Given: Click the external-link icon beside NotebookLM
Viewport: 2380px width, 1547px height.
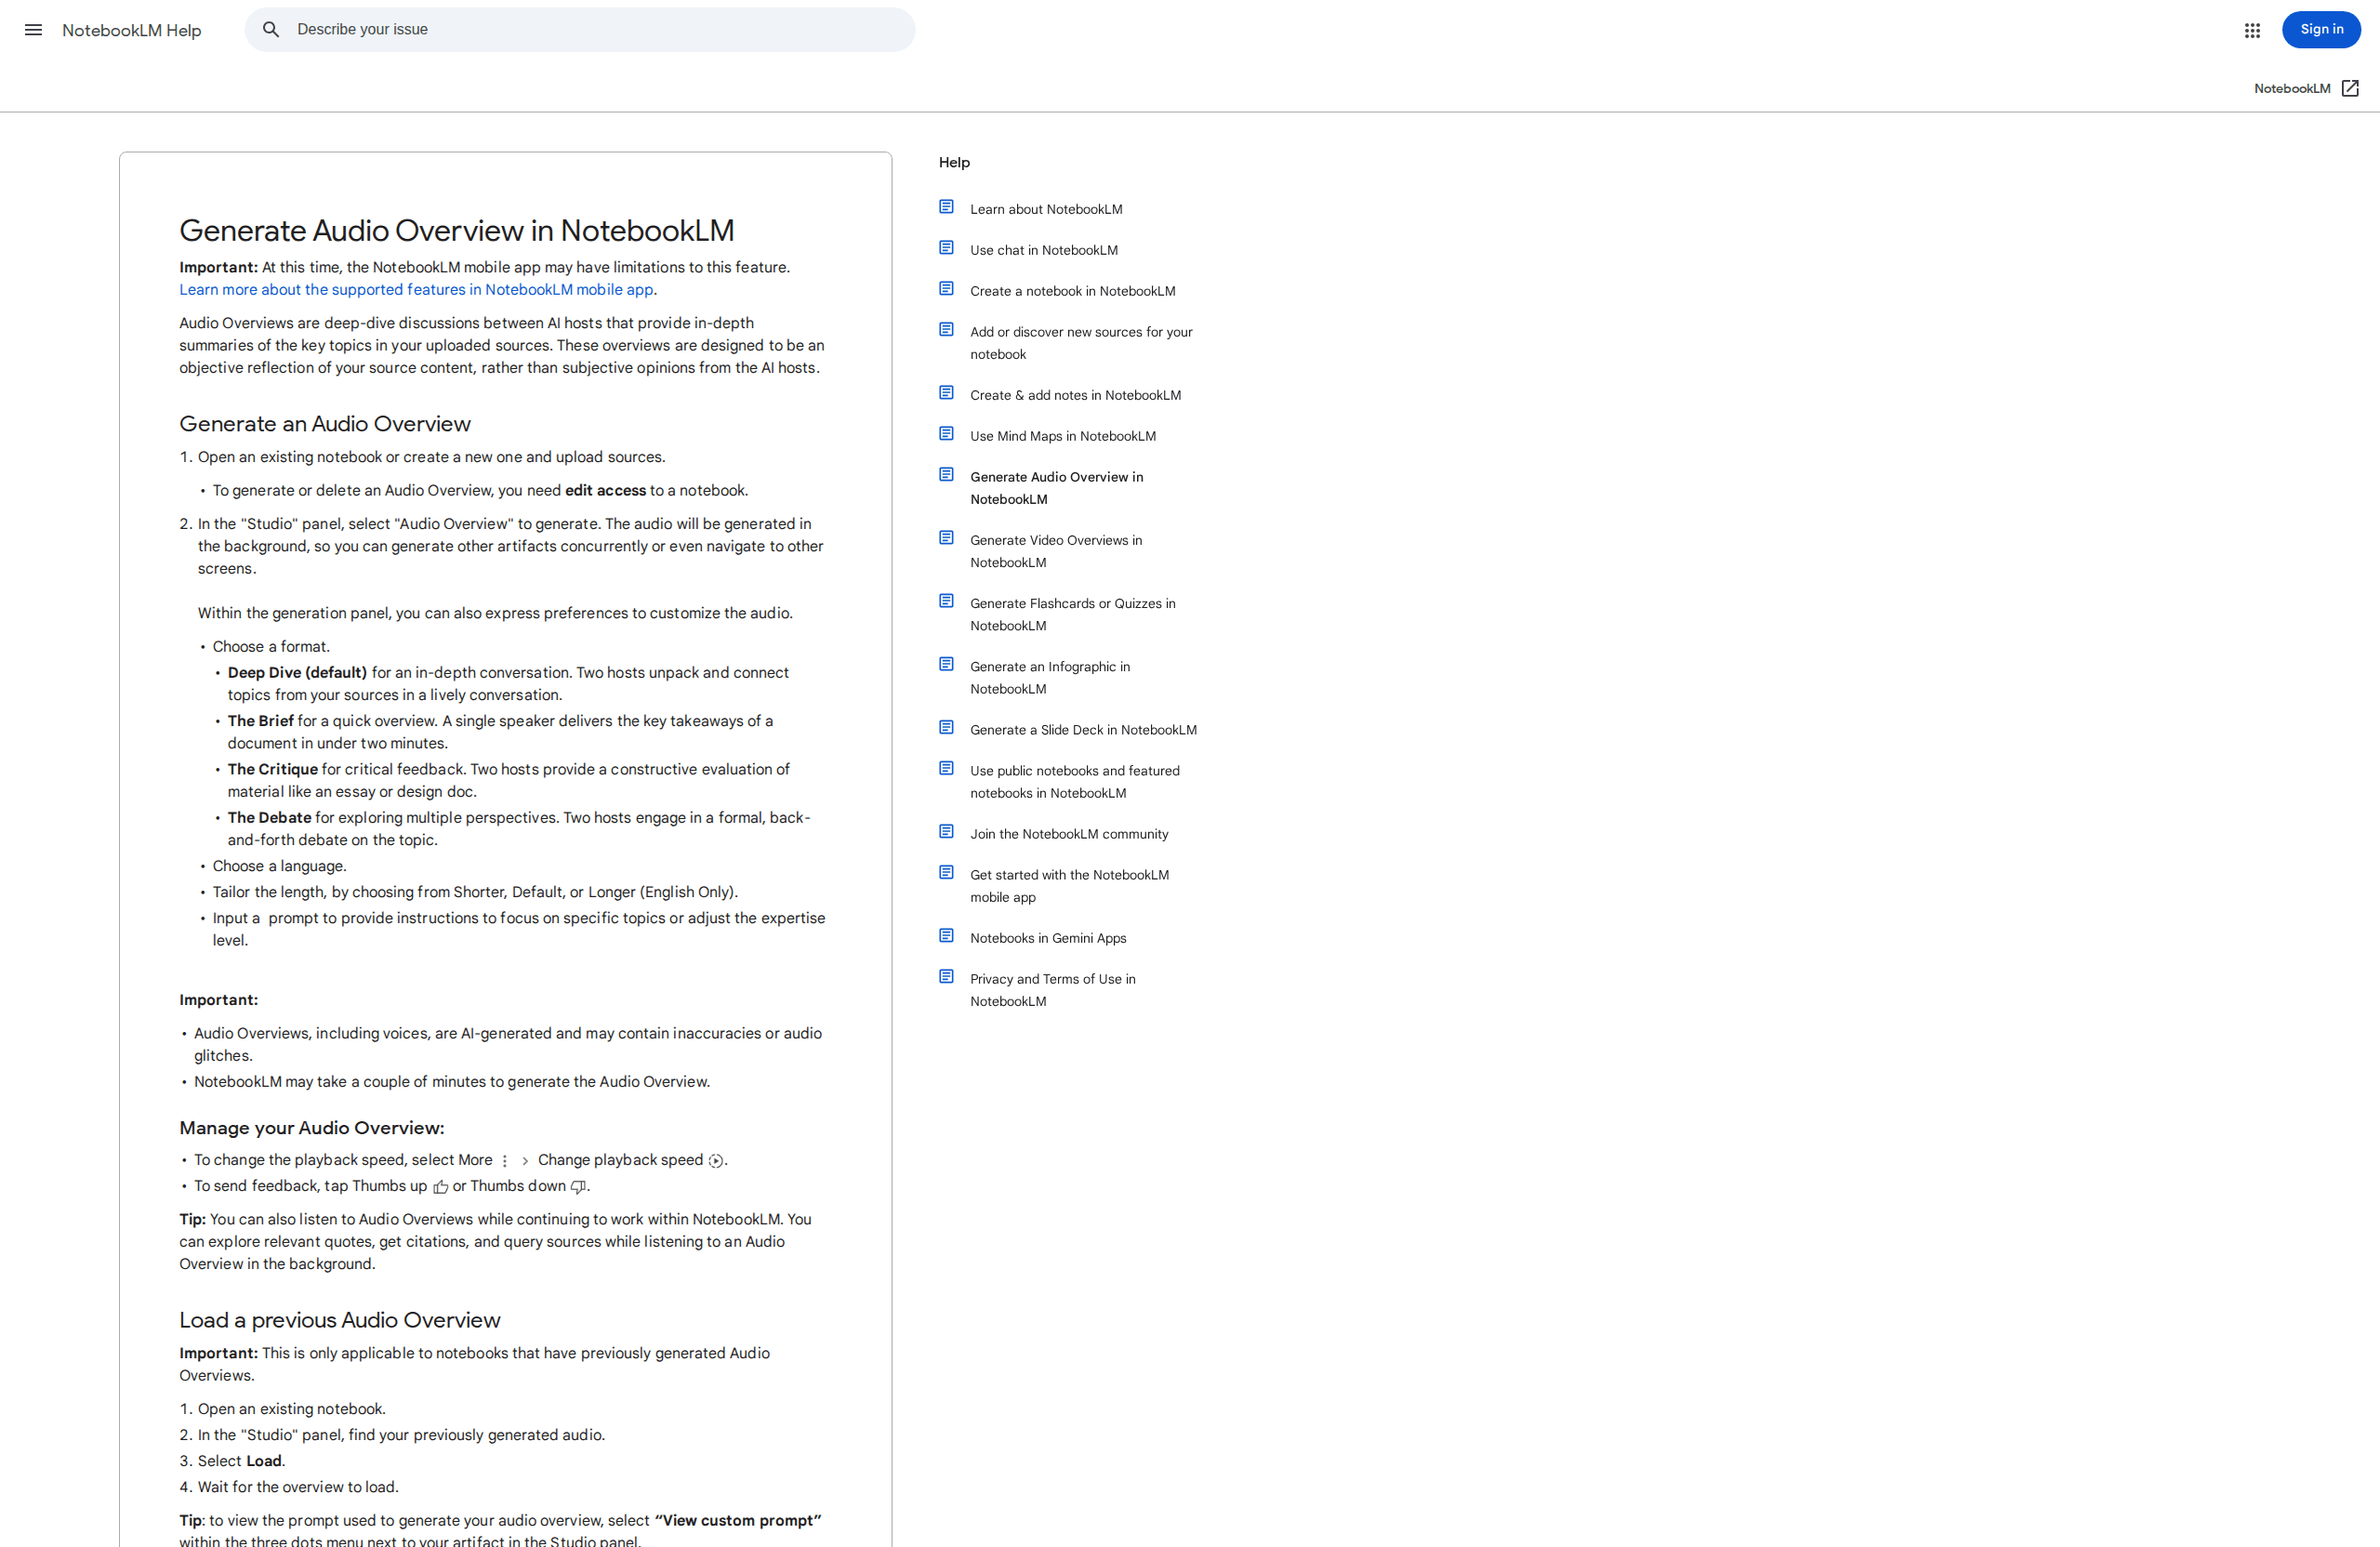Looking at the screenshot, I should click(2350, 89).
